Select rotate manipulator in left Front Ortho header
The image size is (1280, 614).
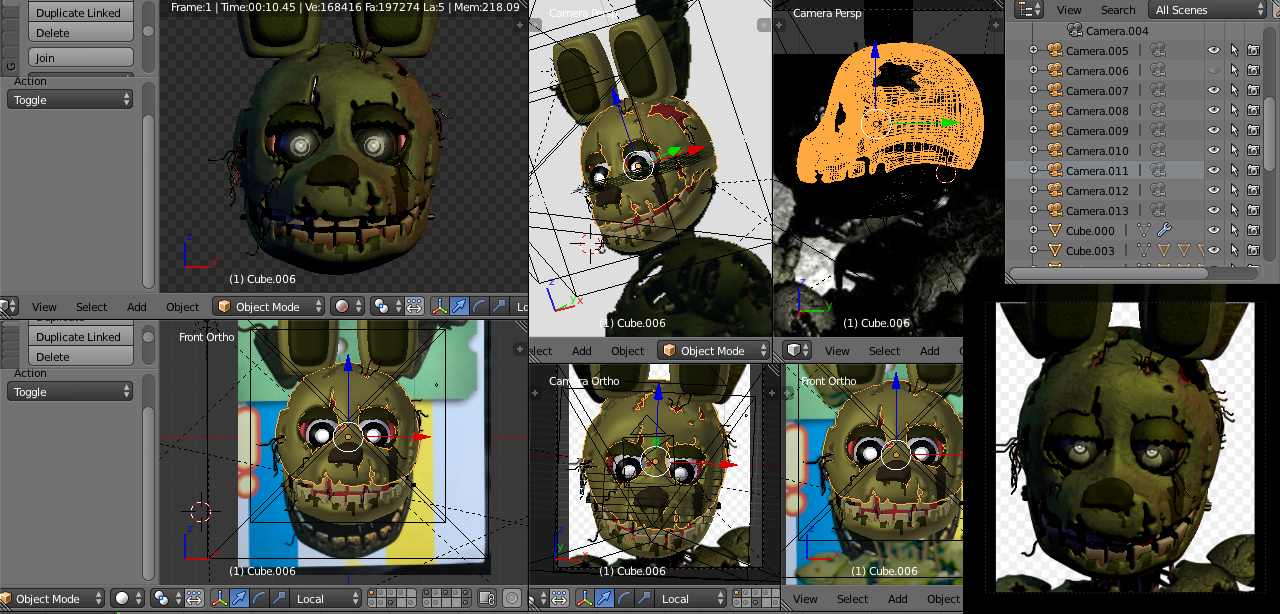pos(258,598)
